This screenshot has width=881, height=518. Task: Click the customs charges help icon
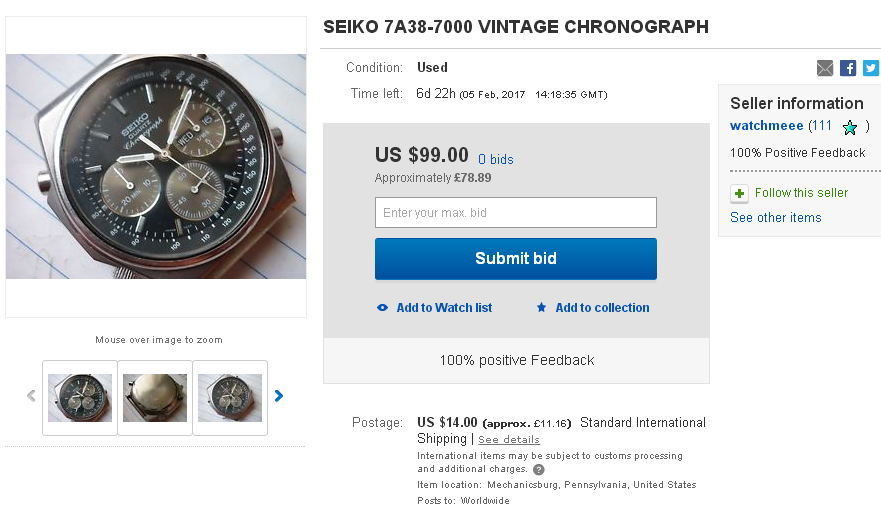click(539, 470)
